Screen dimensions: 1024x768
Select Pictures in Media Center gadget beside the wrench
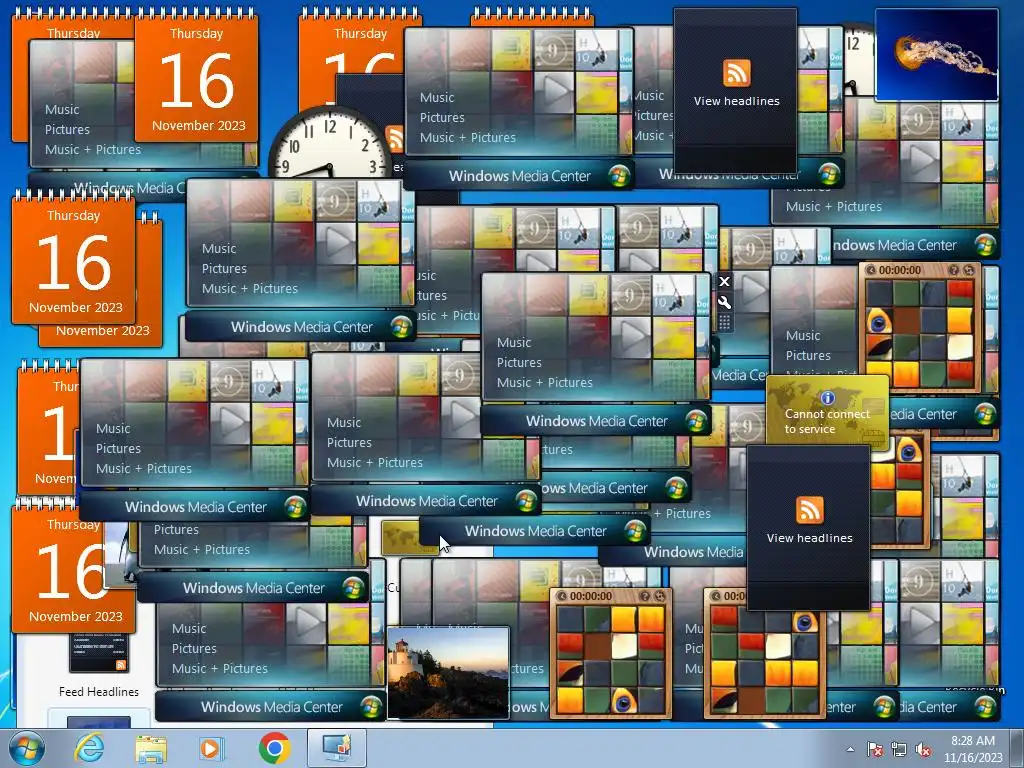(x=519, y=362)
